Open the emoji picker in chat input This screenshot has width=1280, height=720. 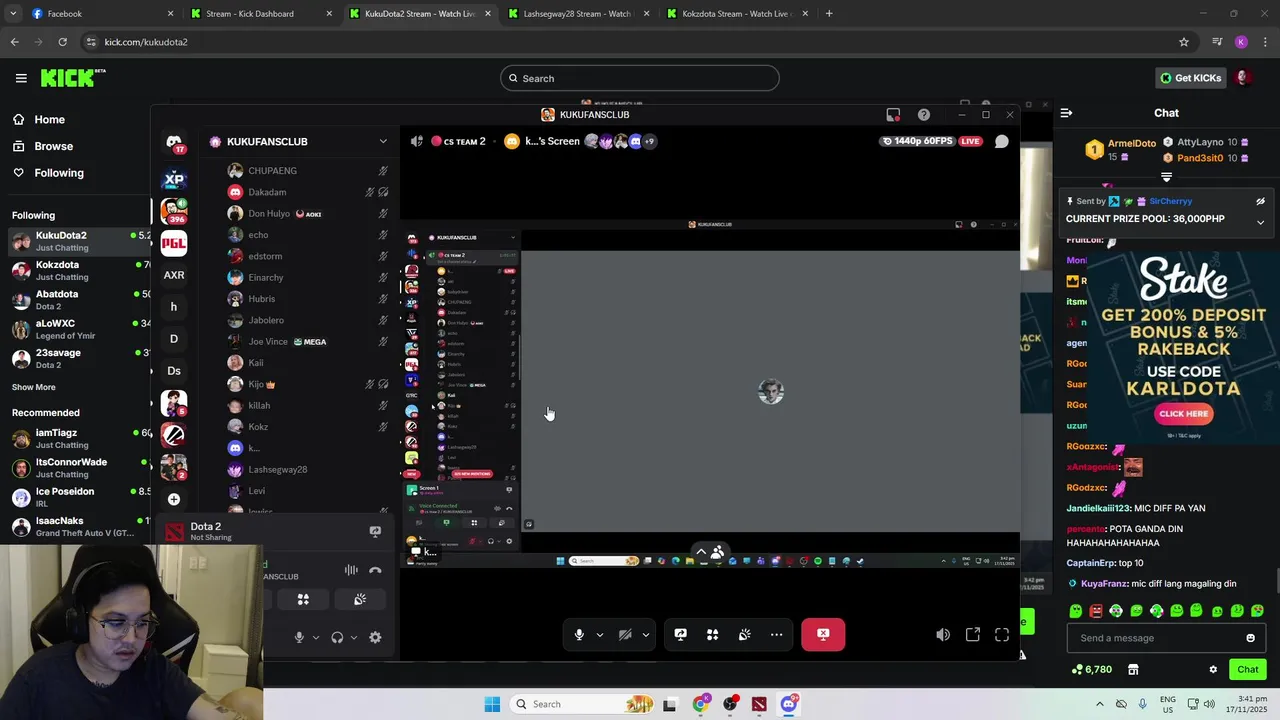click(1250, 638)
